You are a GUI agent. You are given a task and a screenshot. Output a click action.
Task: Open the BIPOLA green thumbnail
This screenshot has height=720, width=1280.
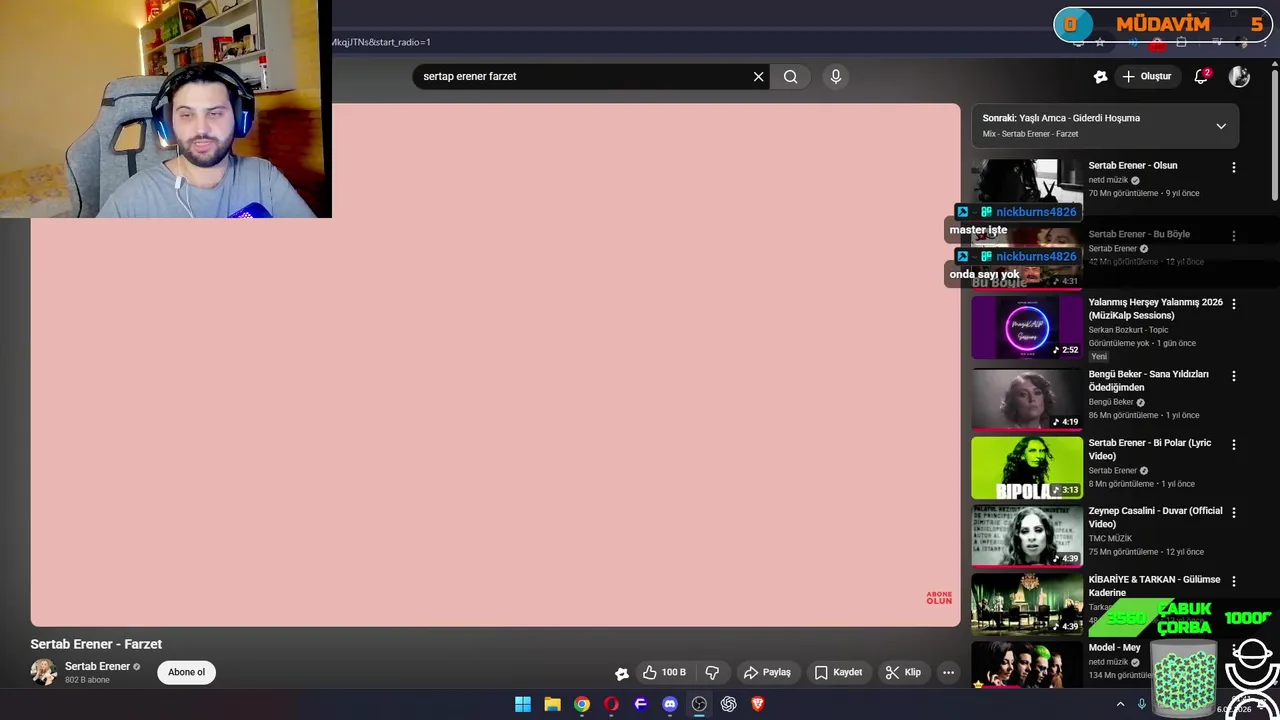tap(1027, 467)
